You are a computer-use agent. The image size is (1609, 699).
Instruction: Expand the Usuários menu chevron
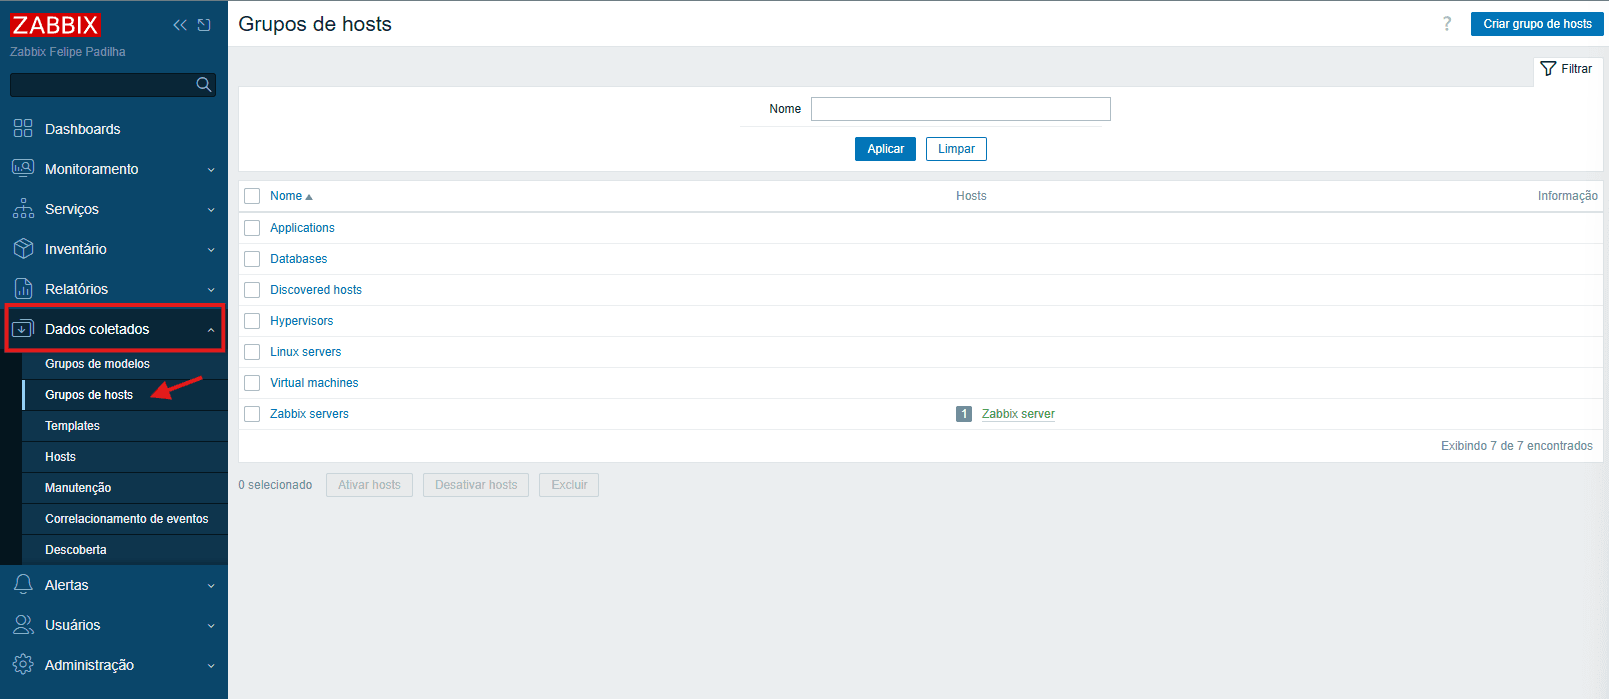pyautogui.click(x=211, y=626)
